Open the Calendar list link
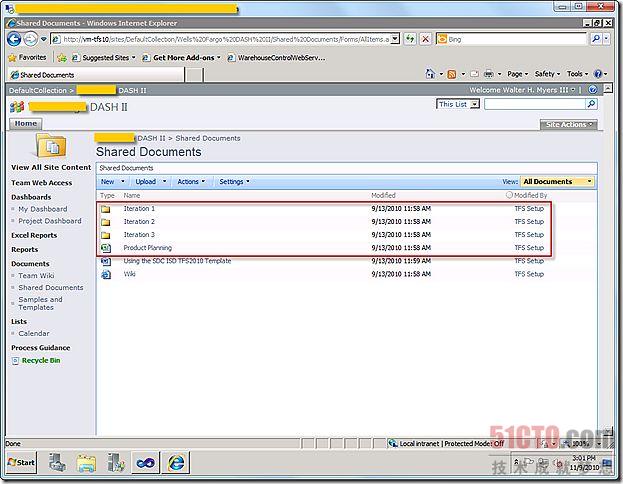Viewport: 623px width, 484px height. pyautogui.click(x=34, y=333)
